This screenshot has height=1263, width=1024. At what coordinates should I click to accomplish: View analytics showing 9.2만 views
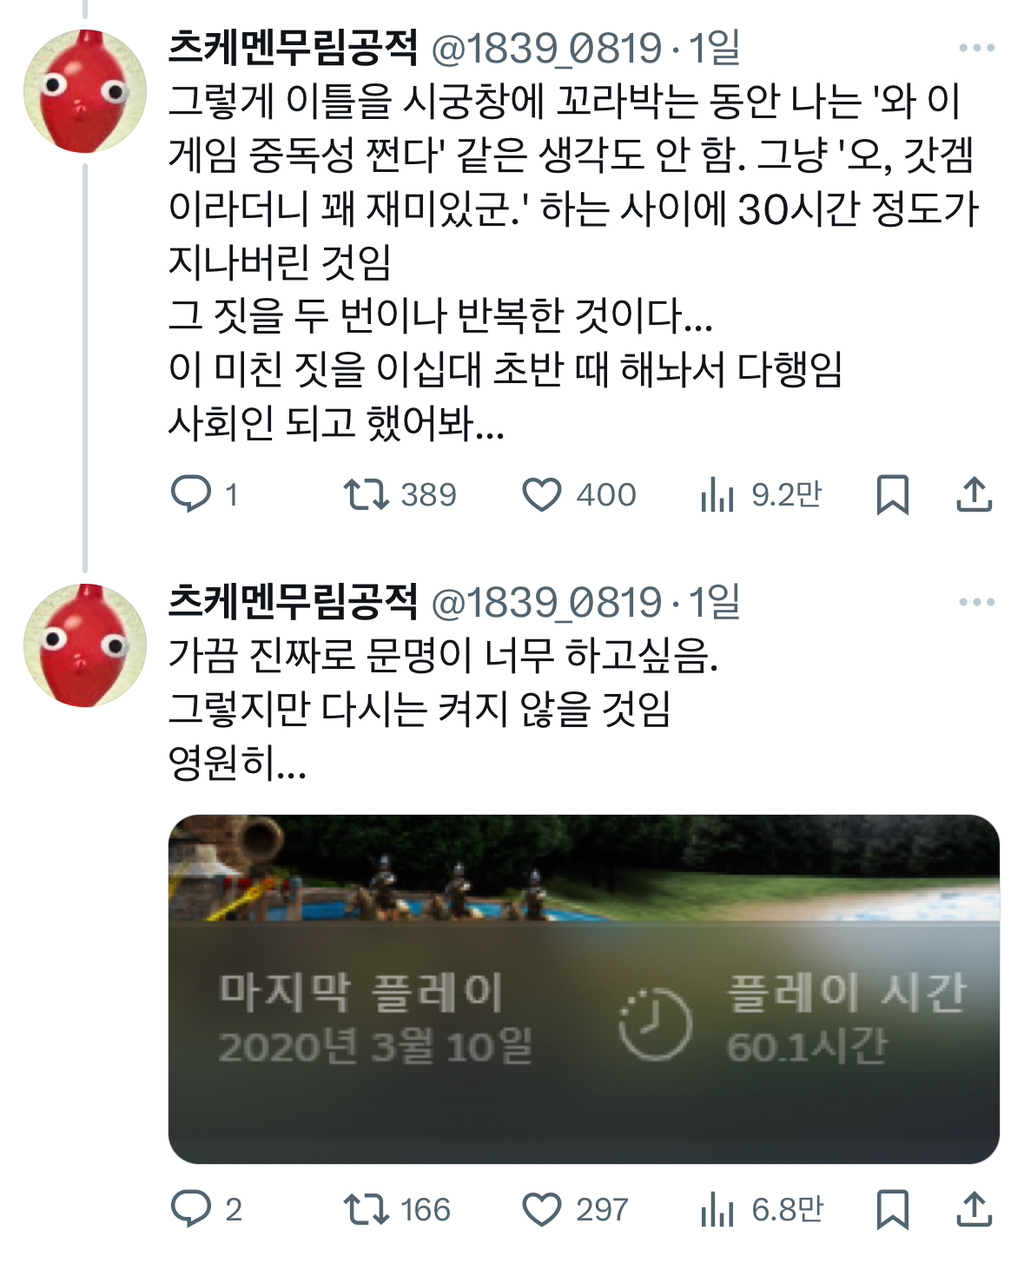(x=760, y=494)
